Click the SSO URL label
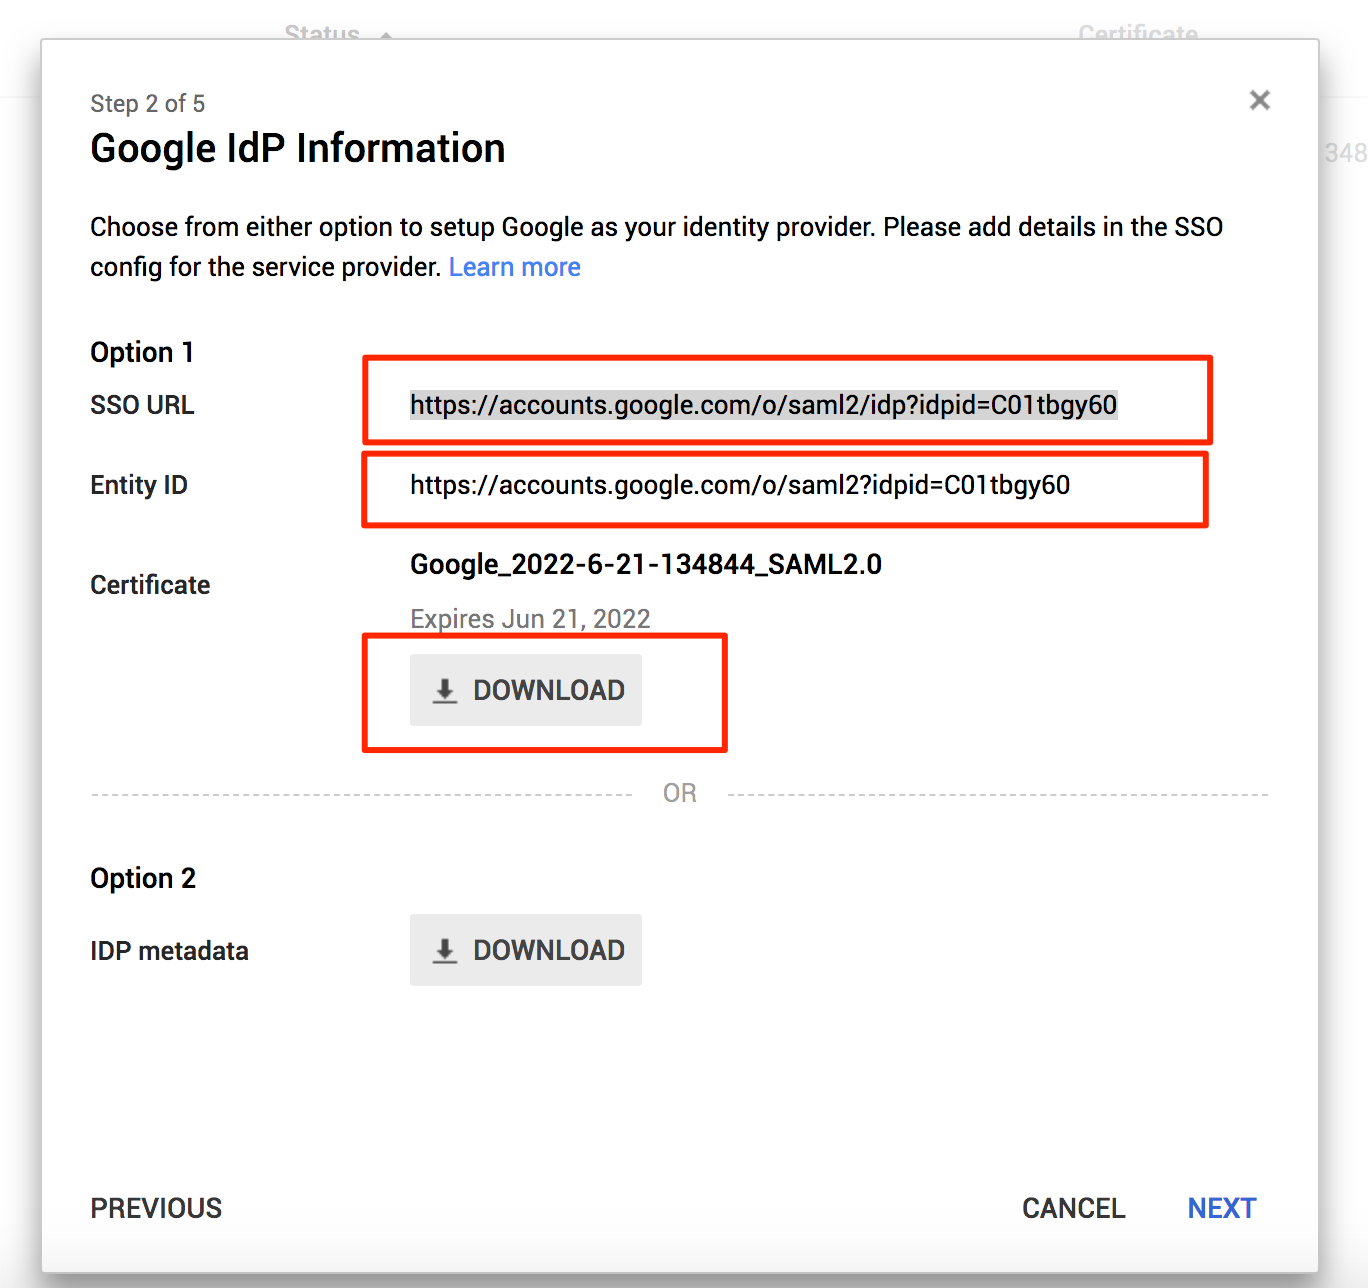 point(142,405)
